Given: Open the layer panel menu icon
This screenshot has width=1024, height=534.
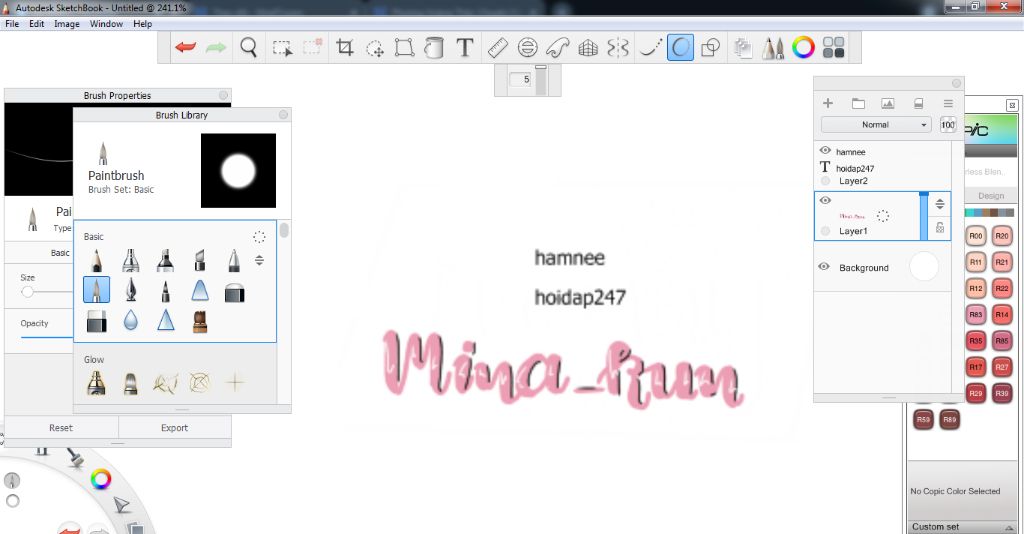Looking at the screenshot, I should pyautogui.click(x=948, y=103).
